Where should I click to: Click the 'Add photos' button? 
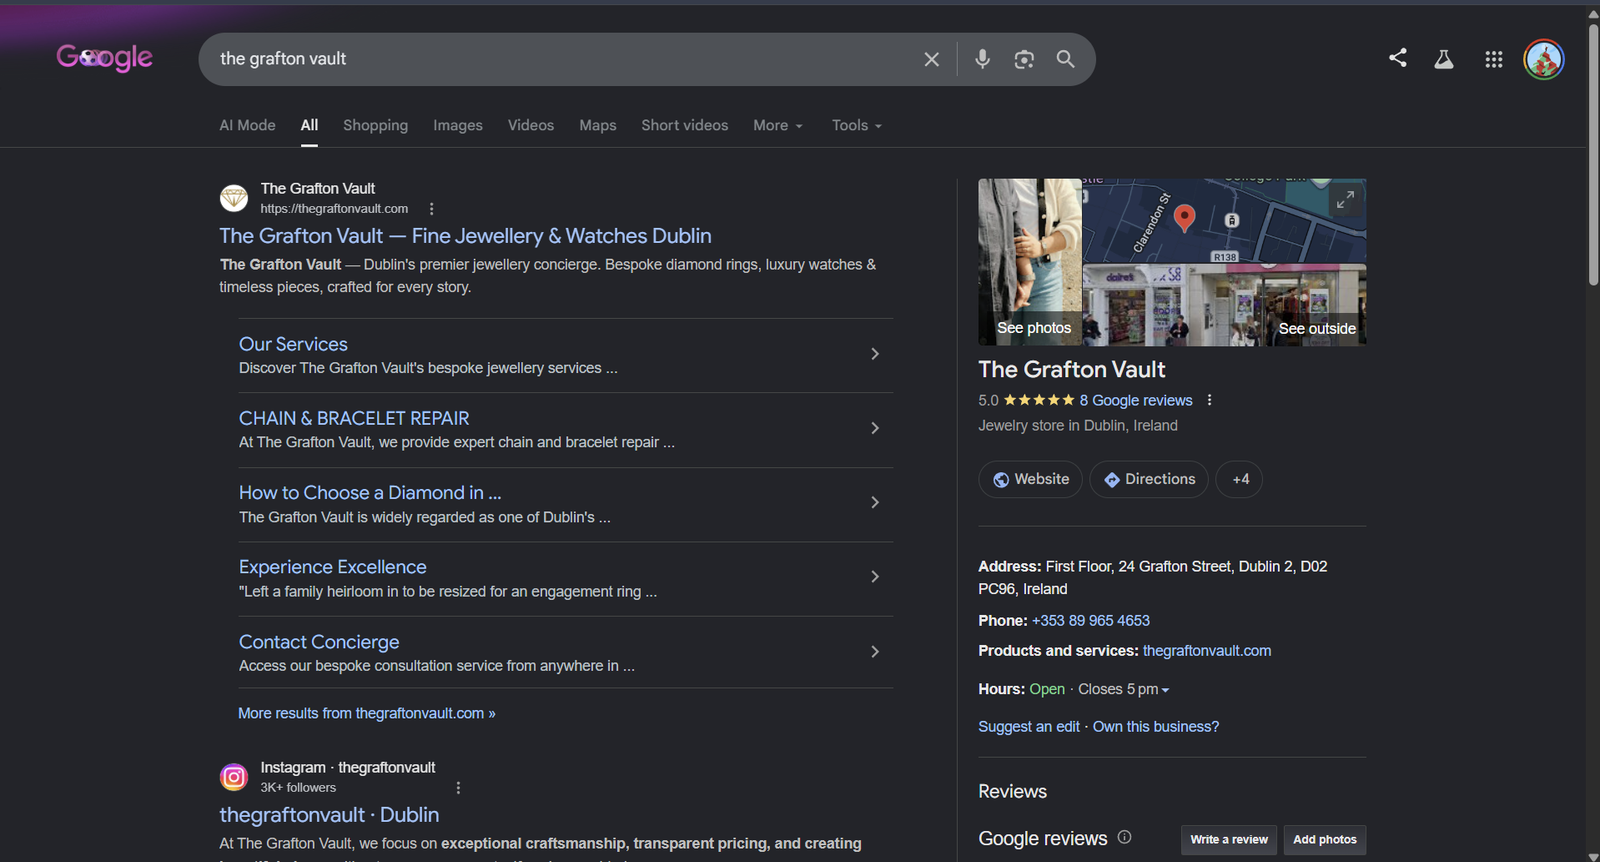1325,840
